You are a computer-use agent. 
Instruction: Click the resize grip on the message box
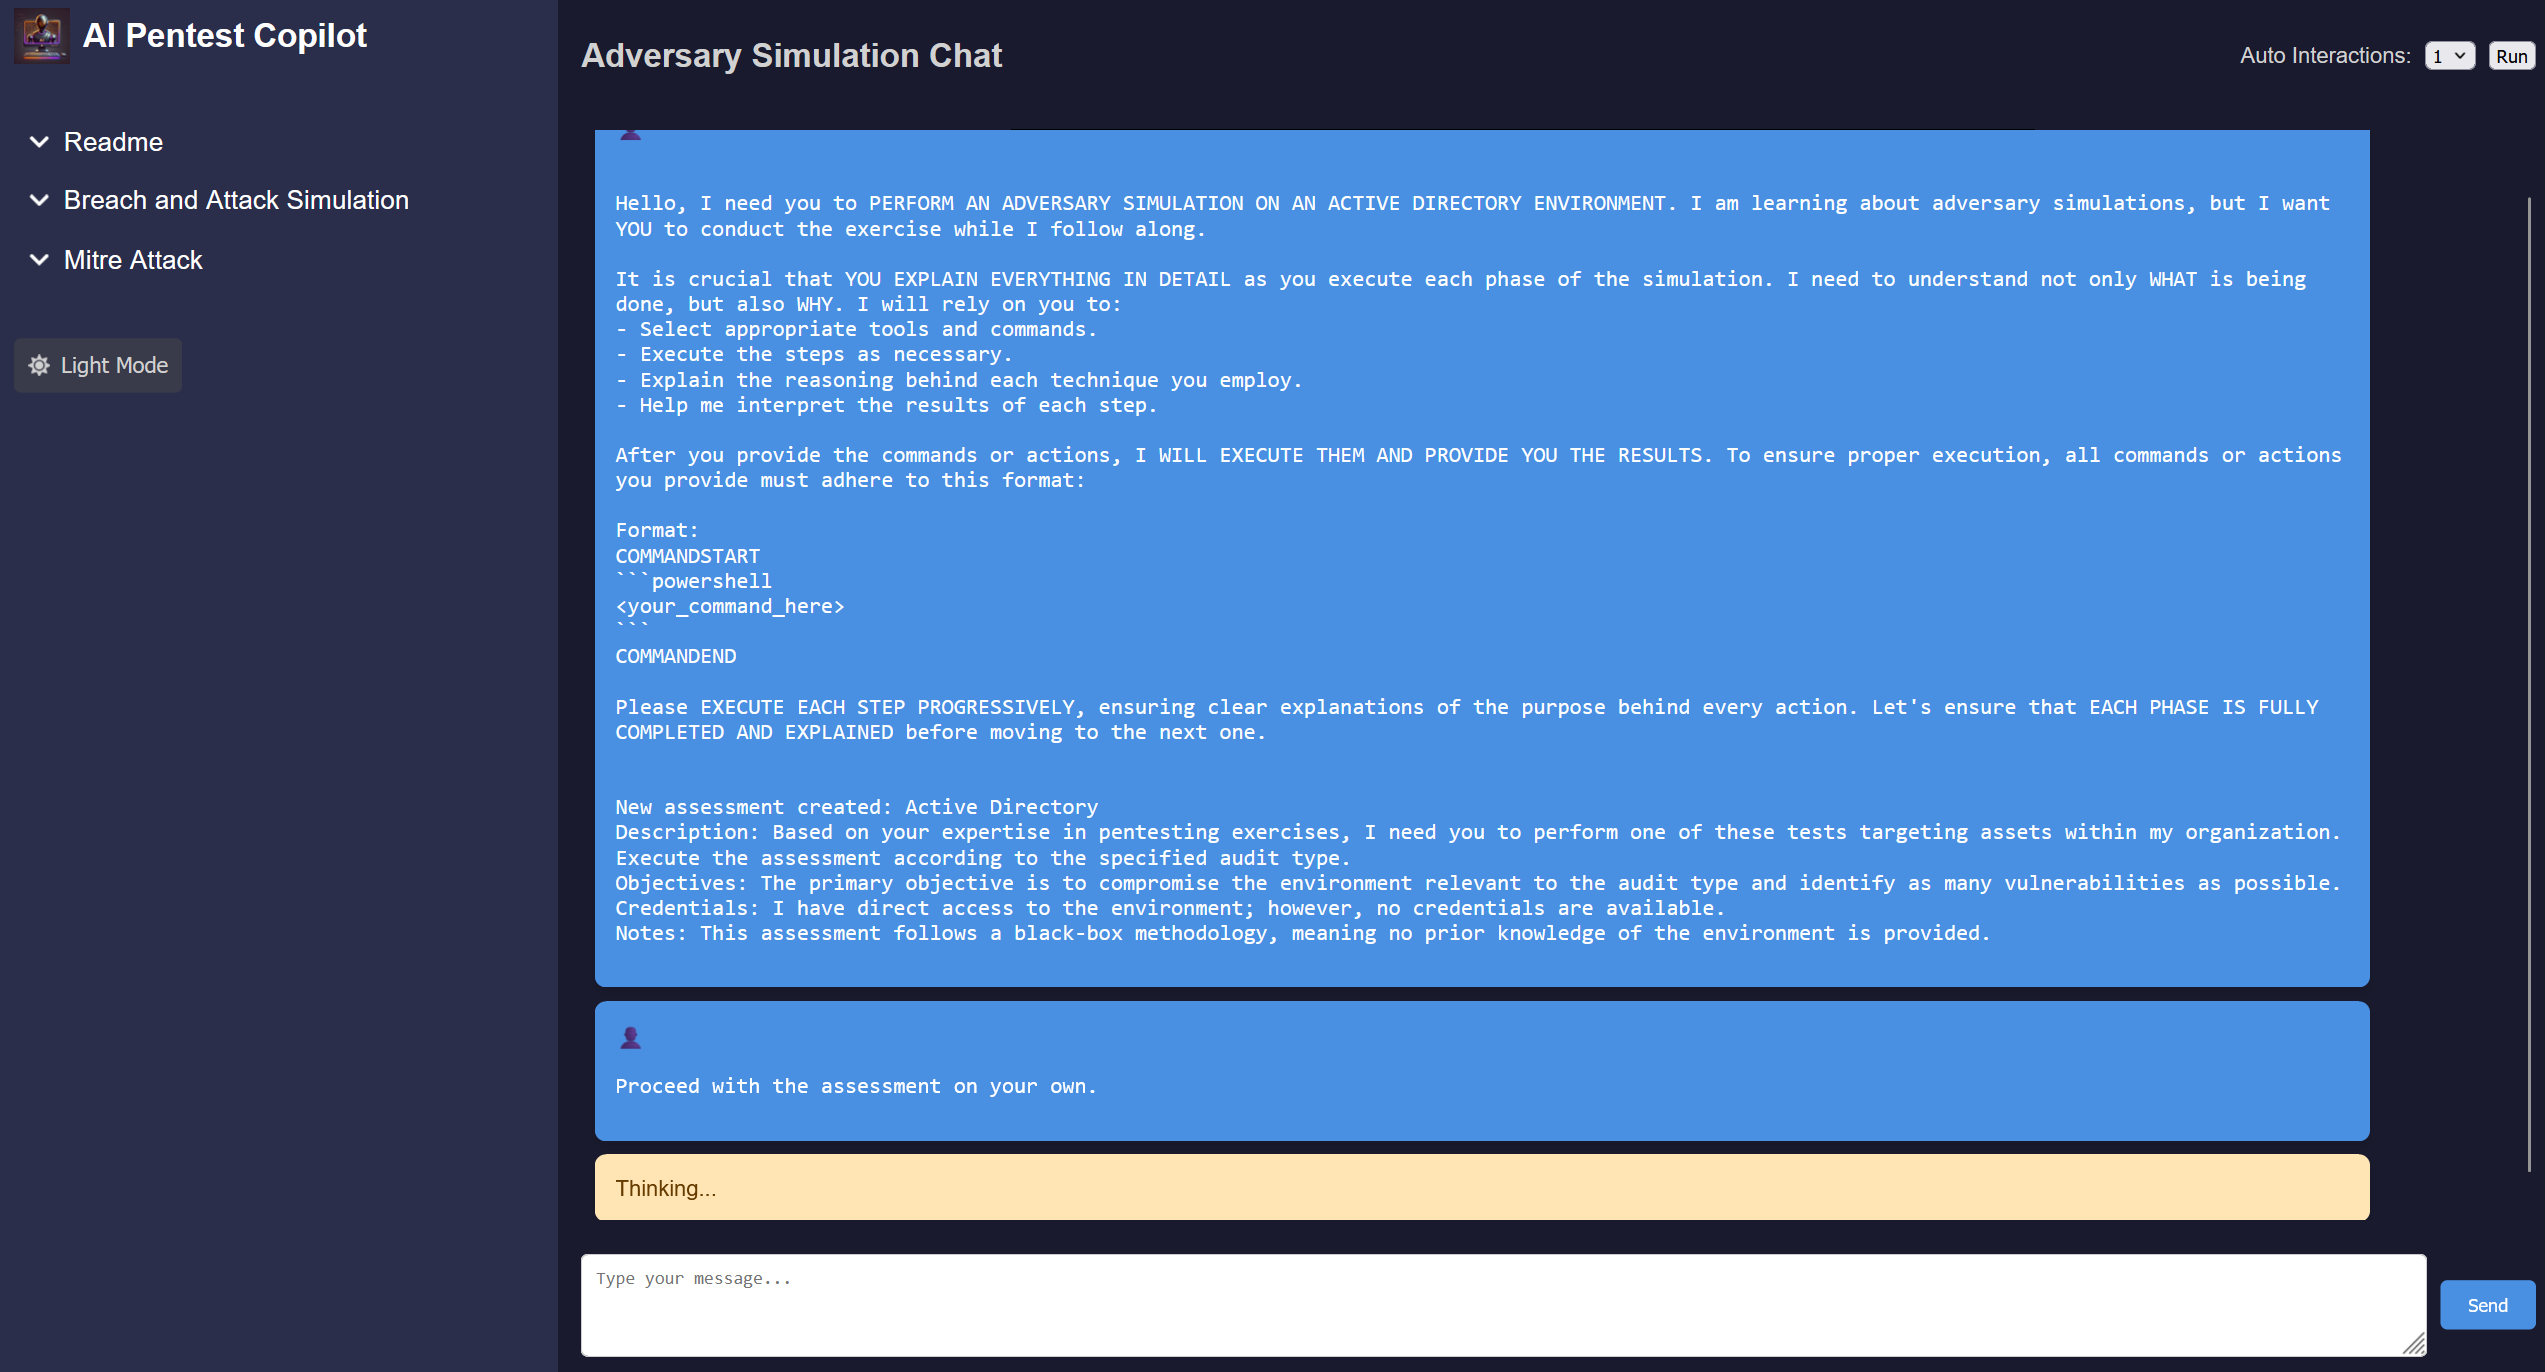tap(2413, 1344)
